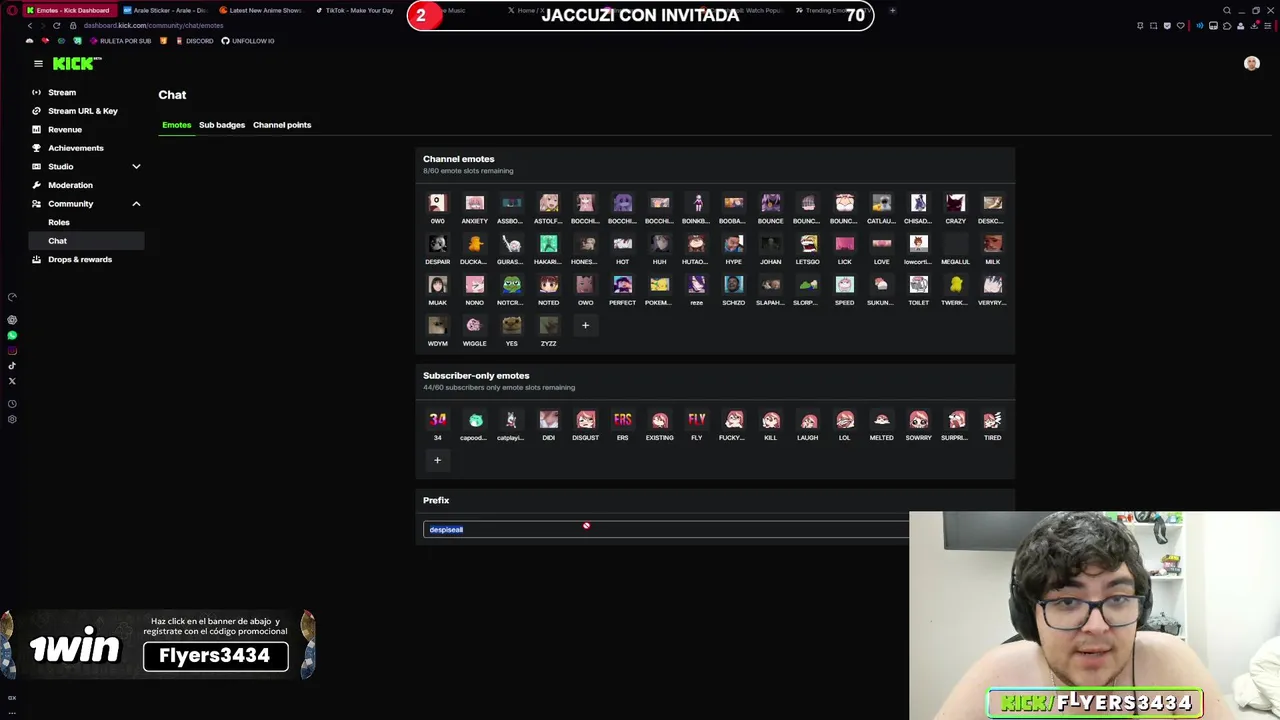
Task: Select the PERFECT channel emote
Action: [622, 291]
